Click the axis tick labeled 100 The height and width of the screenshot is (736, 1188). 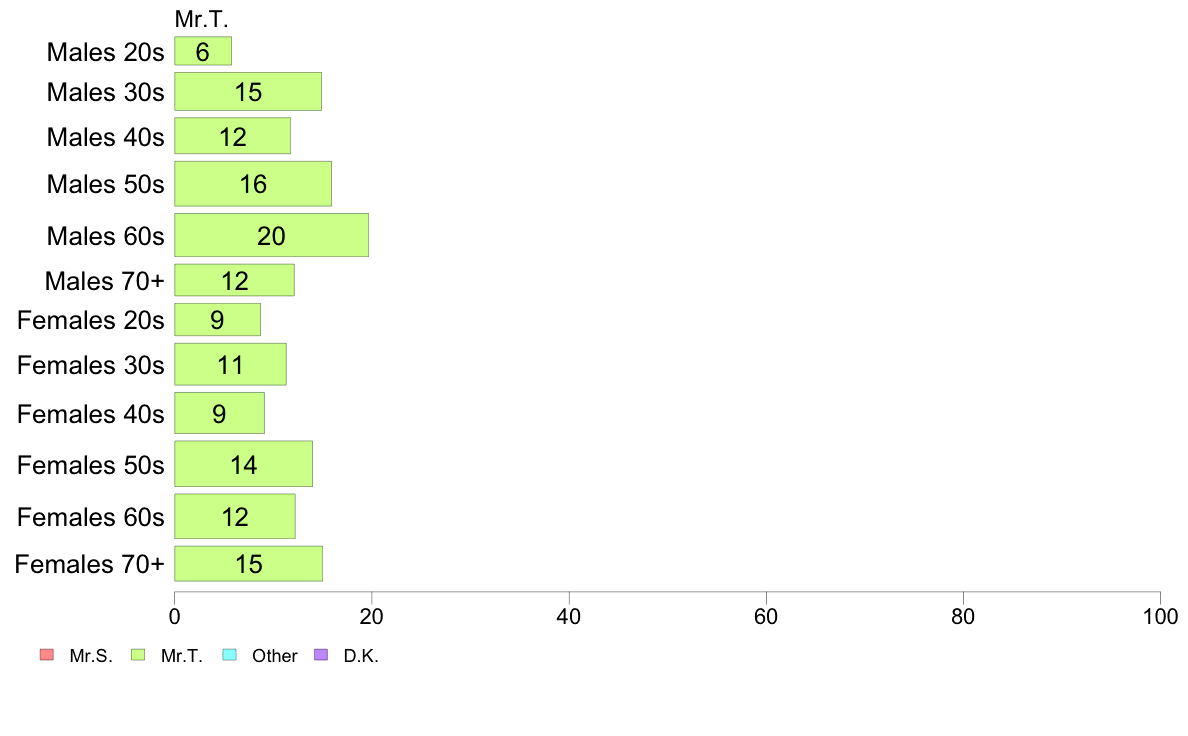point(1160,617)
